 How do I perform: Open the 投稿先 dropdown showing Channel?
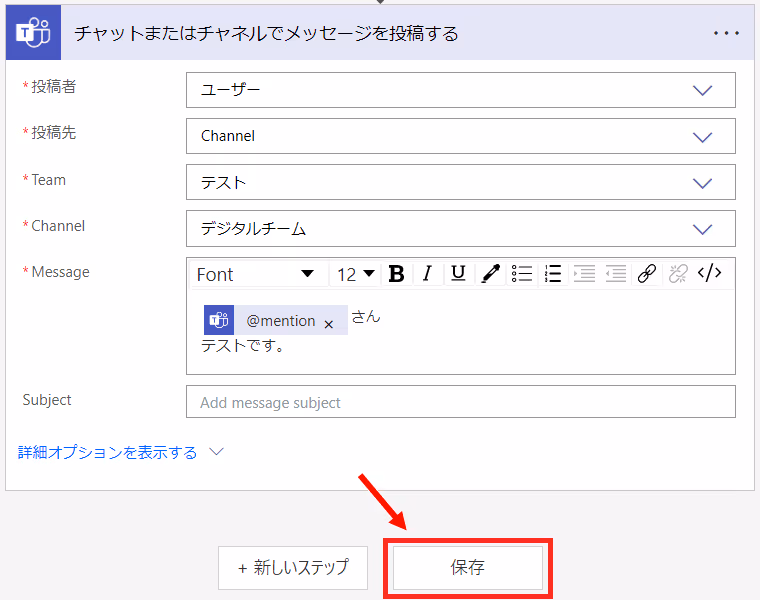point(460,136)
